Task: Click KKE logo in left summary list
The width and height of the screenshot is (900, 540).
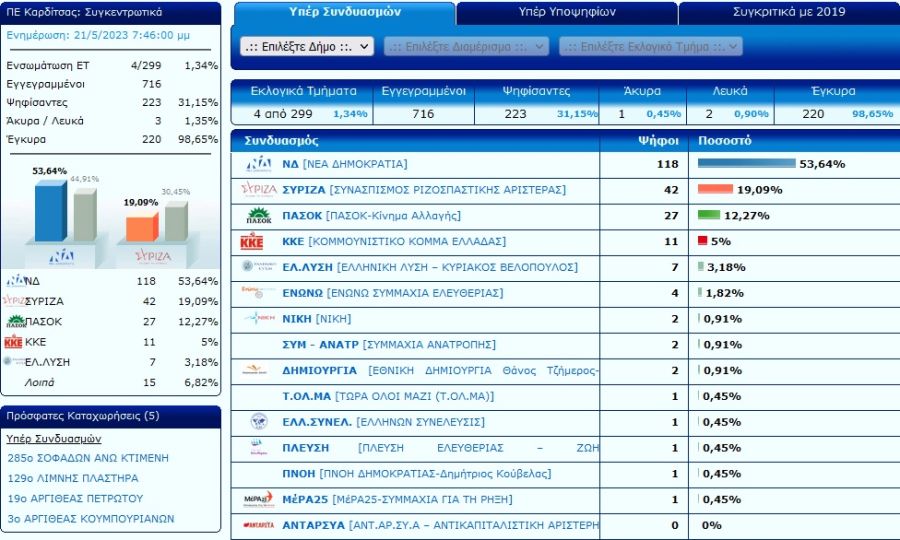Action: click(x=13, y=342)
